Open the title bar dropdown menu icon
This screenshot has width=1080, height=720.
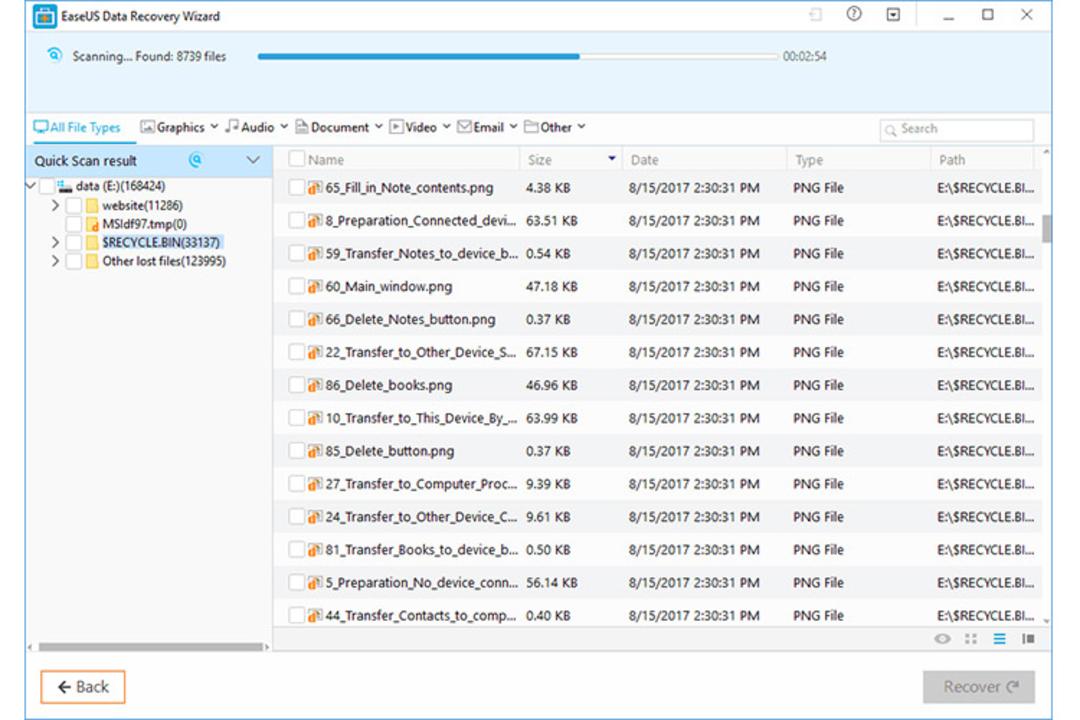click(893, 14)
